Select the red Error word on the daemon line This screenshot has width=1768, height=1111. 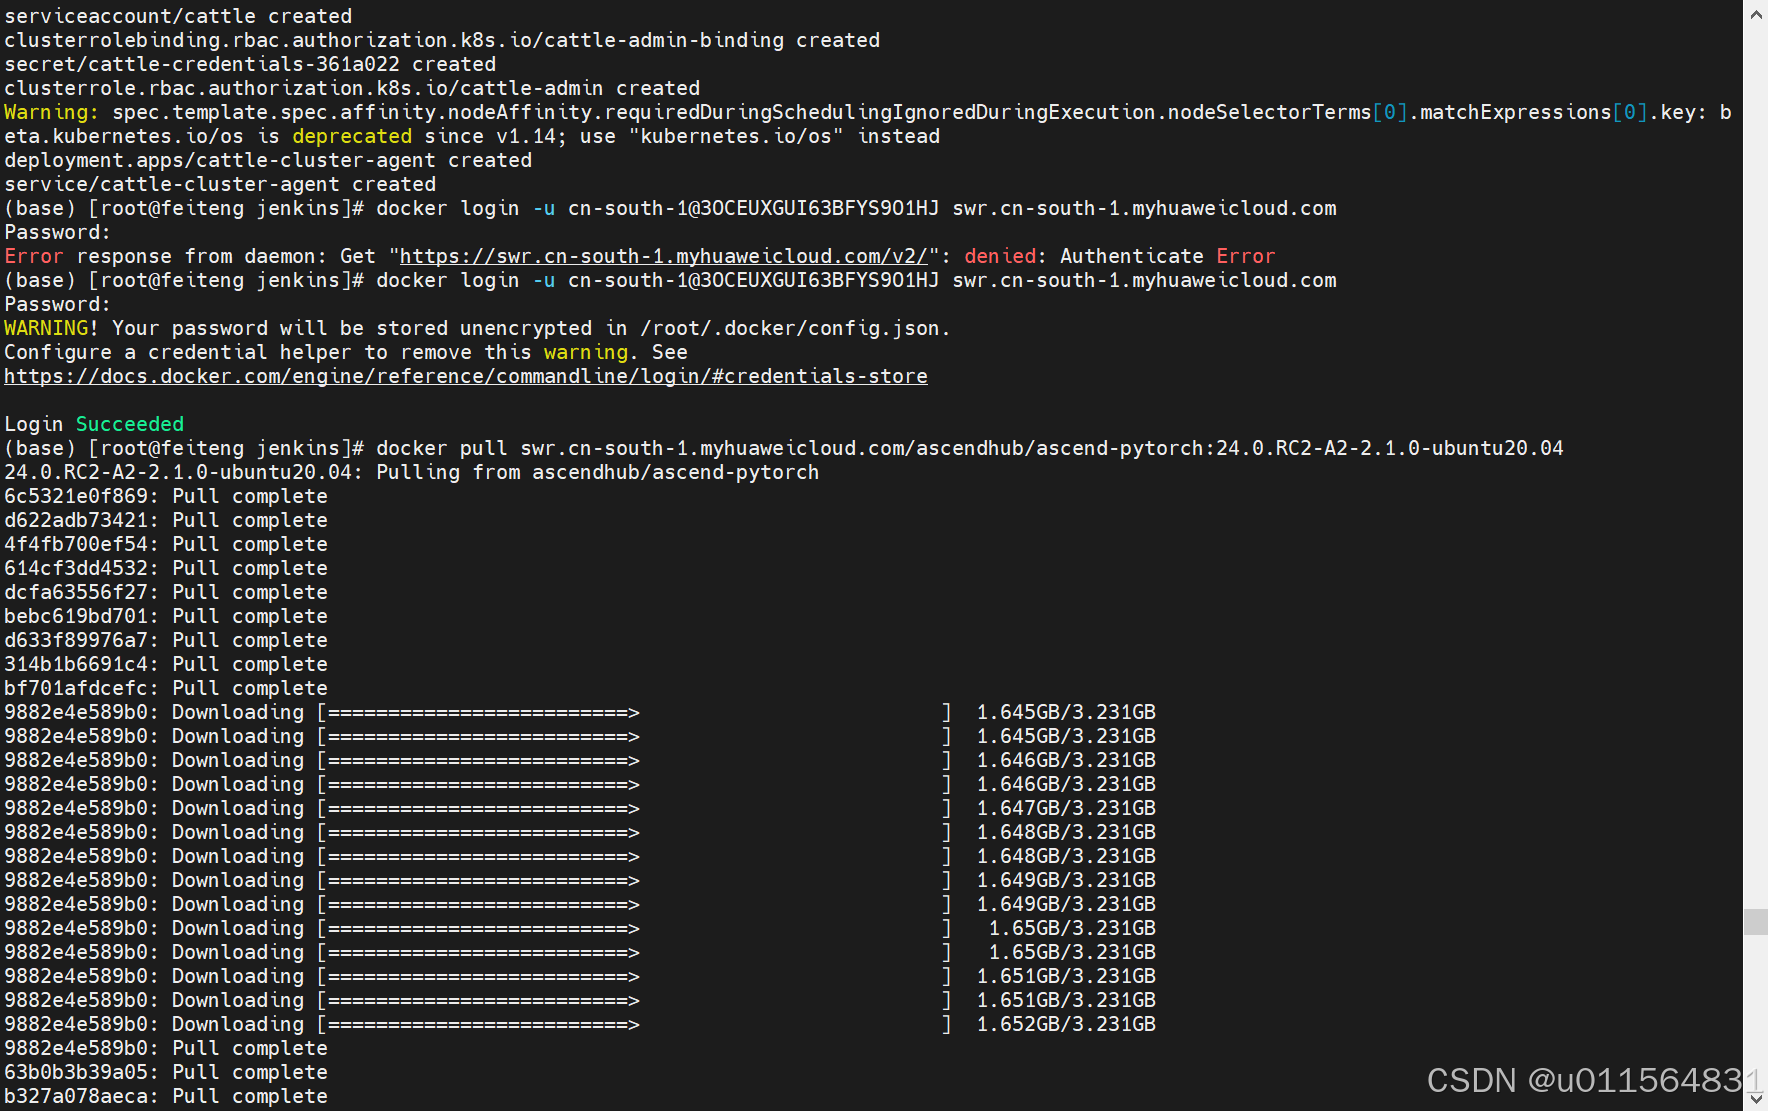33,256
